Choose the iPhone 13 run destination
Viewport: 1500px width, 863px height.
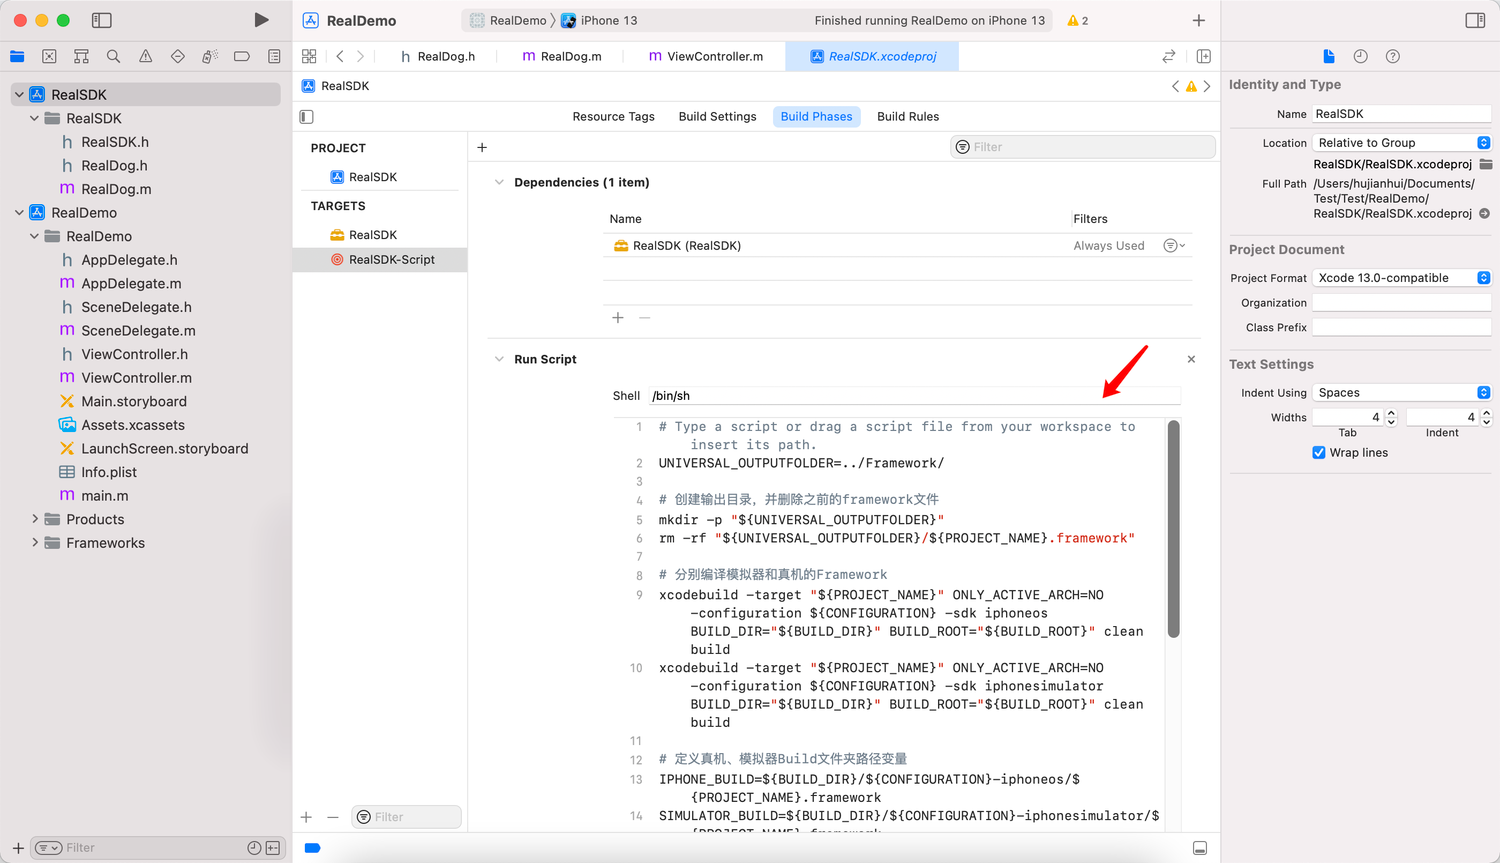click(x=599, y=20)
